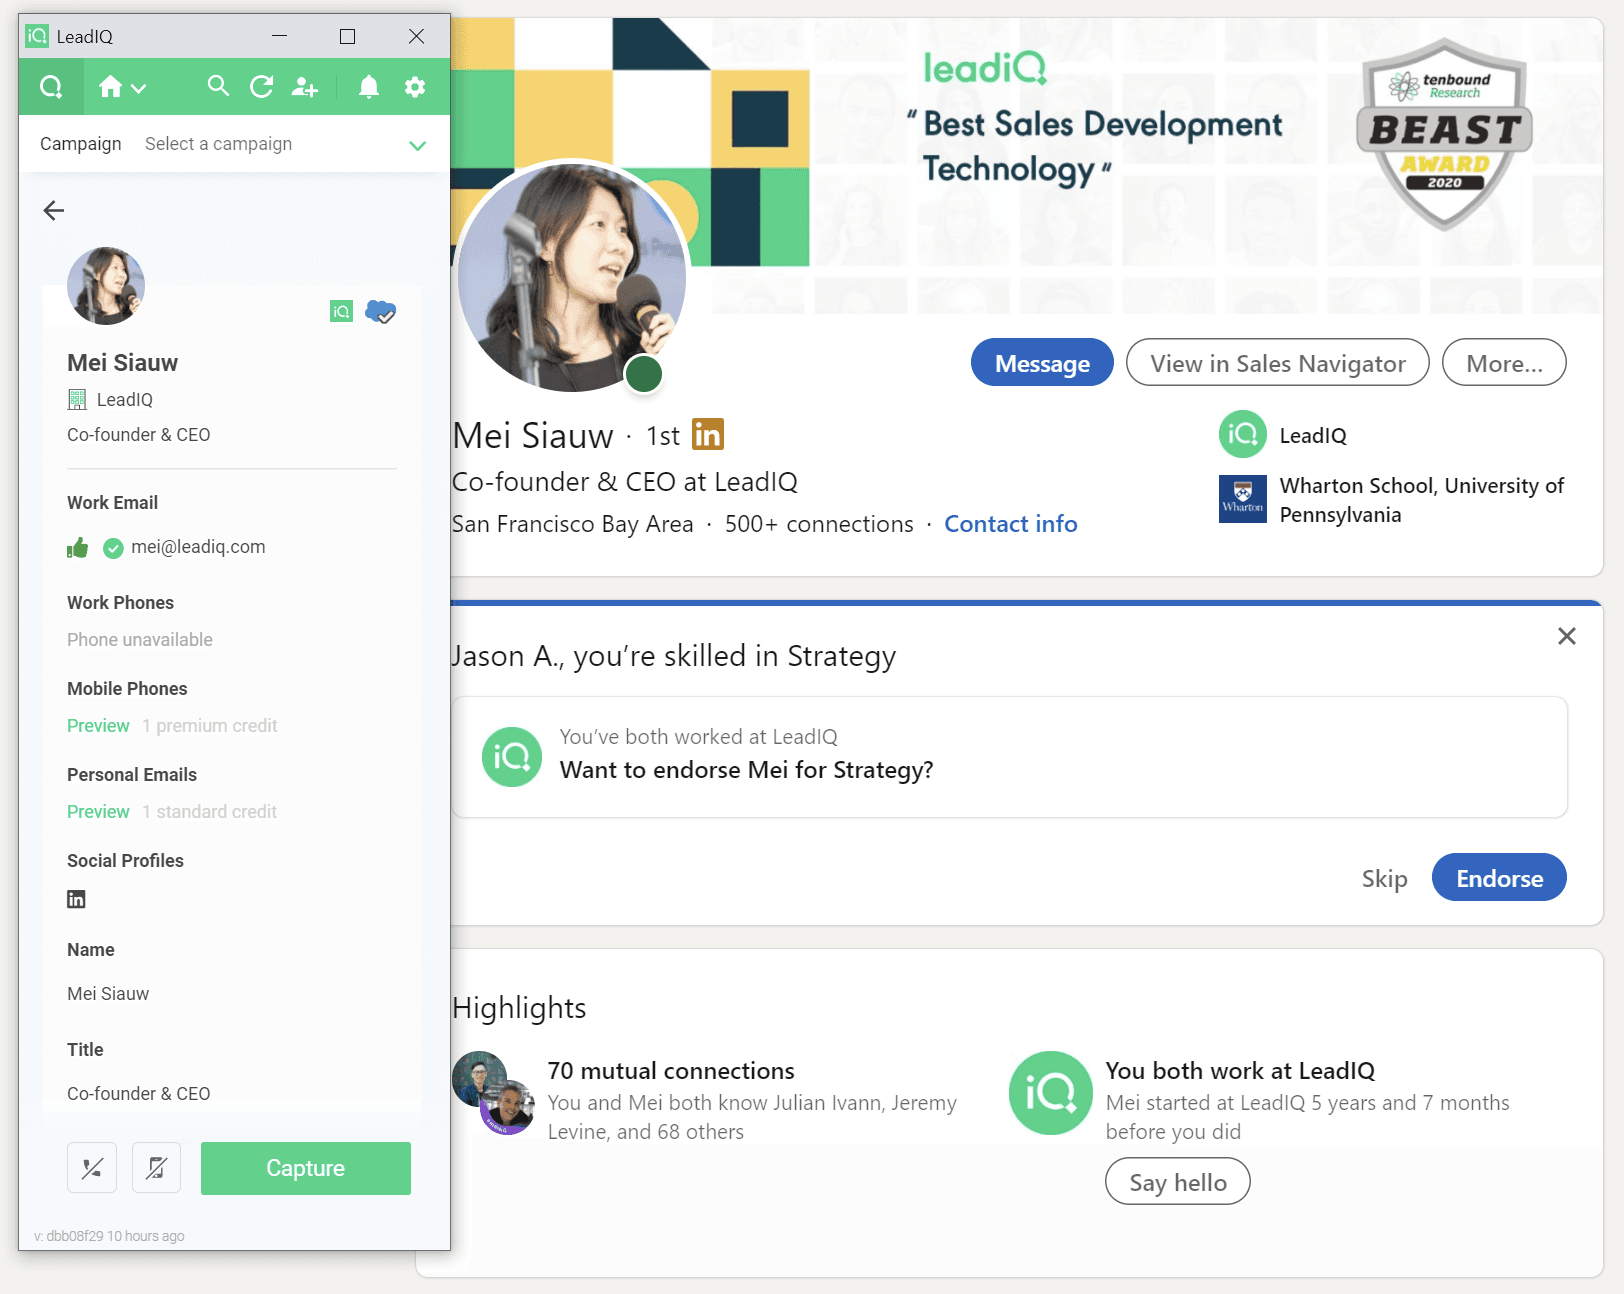Preview mobile phones for premium credit
Image resolution: width=1624 pixels, height=1294 pixels.
point(98,726)
